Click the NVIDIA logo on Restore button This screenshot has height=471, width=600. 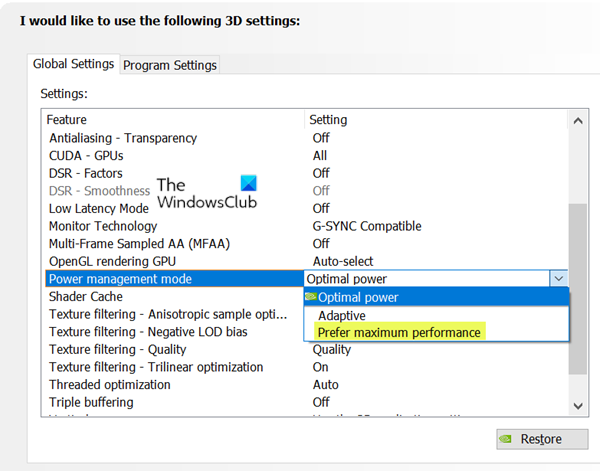point(508,439)
